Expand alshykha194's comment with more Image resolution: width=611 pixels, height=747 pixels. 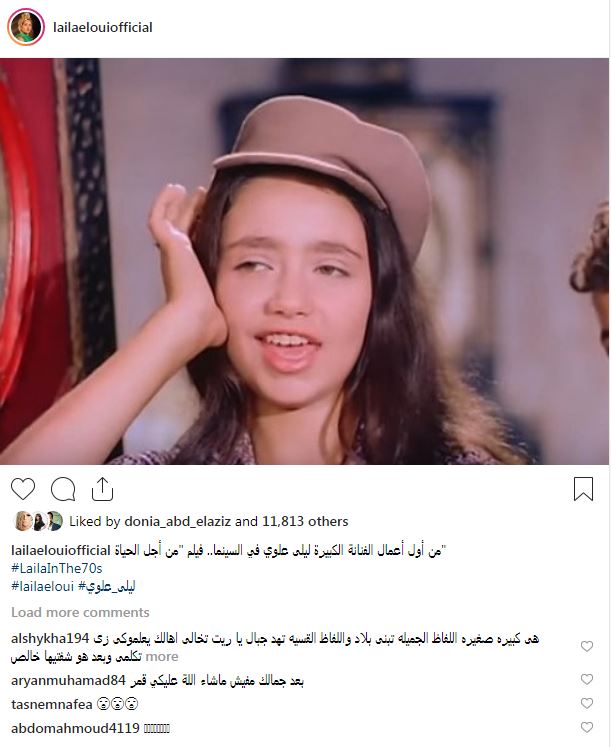(162, 656)
